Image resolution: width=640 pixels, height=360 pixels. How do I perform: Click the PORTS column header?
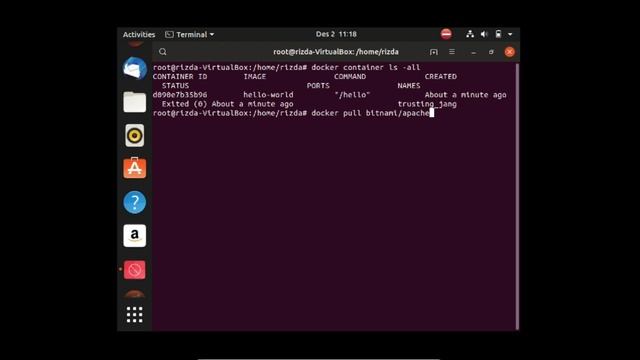318,86
